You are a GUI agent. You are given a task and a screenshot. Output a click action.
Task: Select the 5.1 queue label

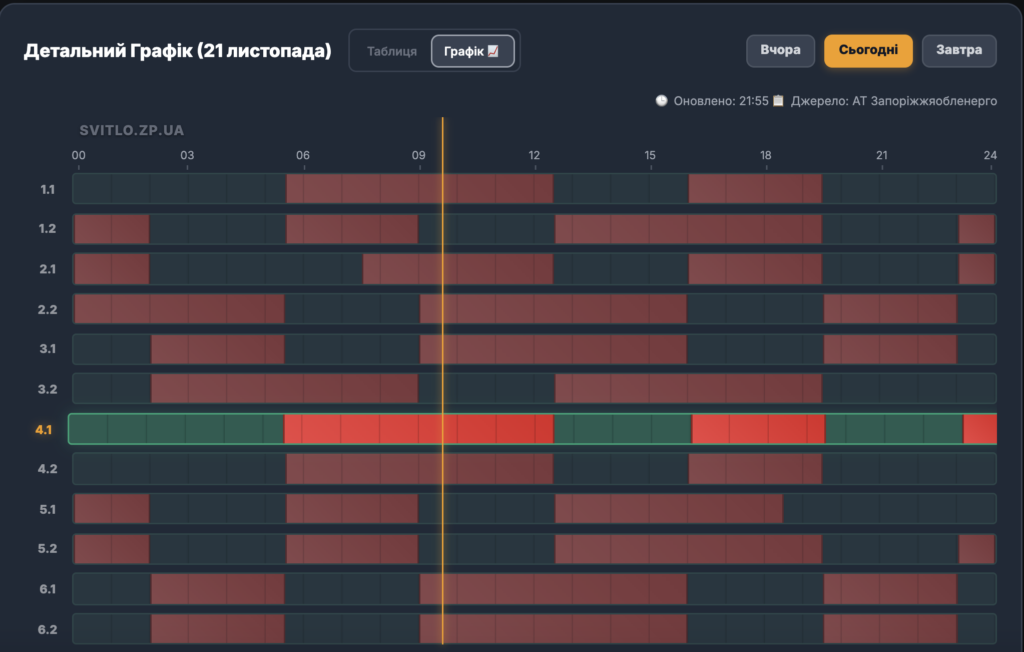click(x=48, y=509)
